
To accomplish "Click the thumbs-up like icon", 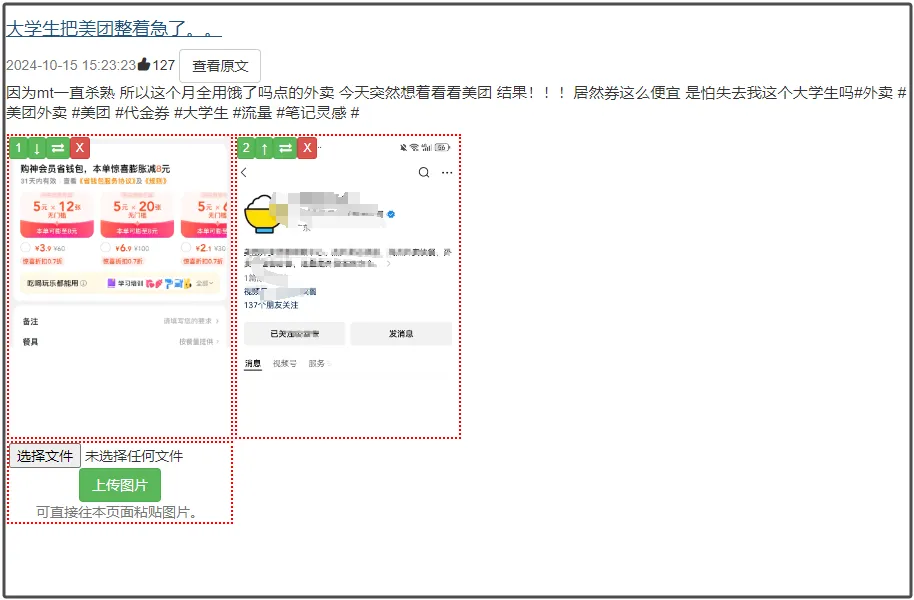I will point(144,65).
